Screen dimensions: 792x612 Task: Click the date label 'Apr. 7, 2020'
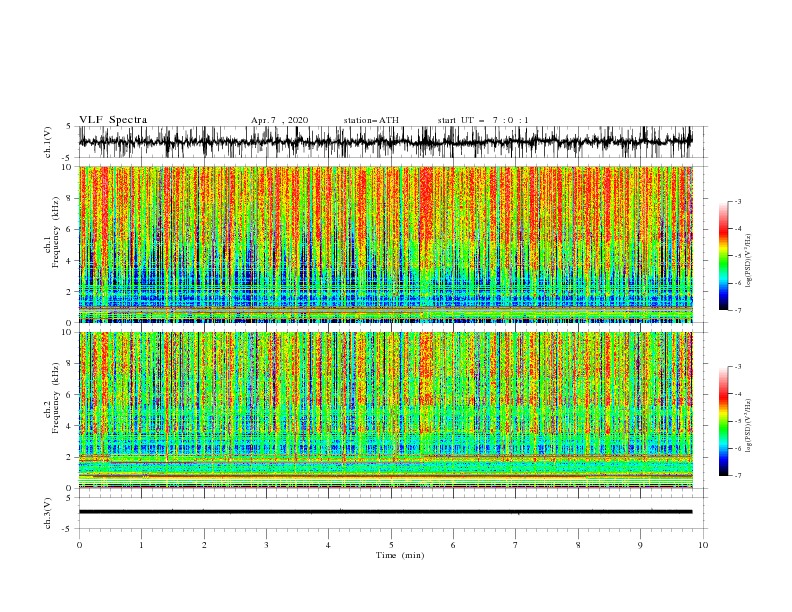click(279, 120)
